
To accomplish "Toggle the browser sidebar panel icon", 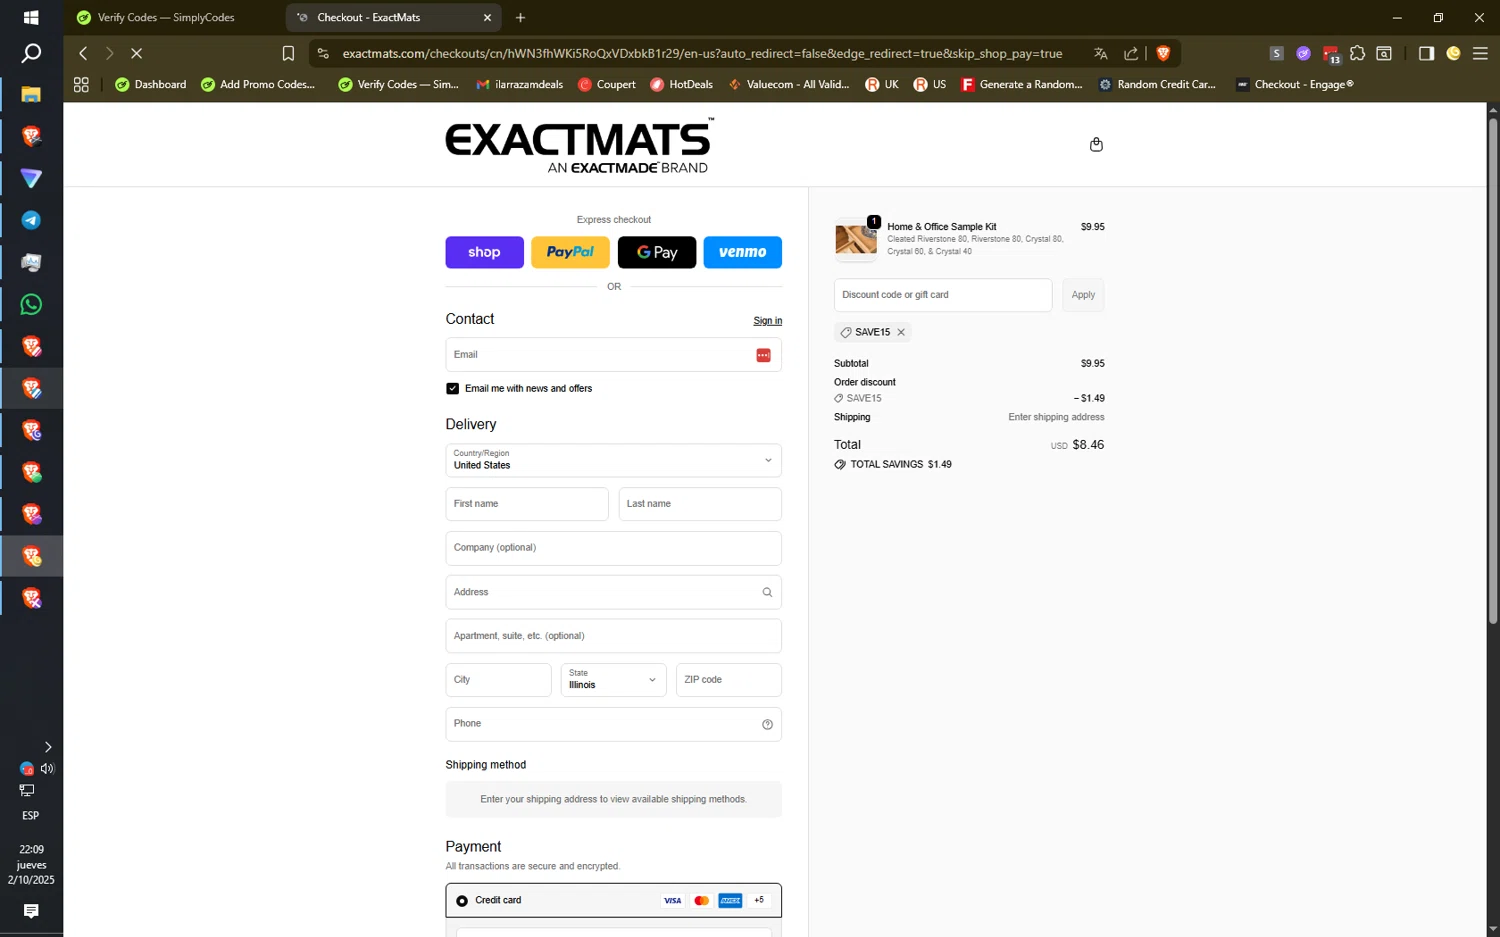I will [x=1426, y=53].
